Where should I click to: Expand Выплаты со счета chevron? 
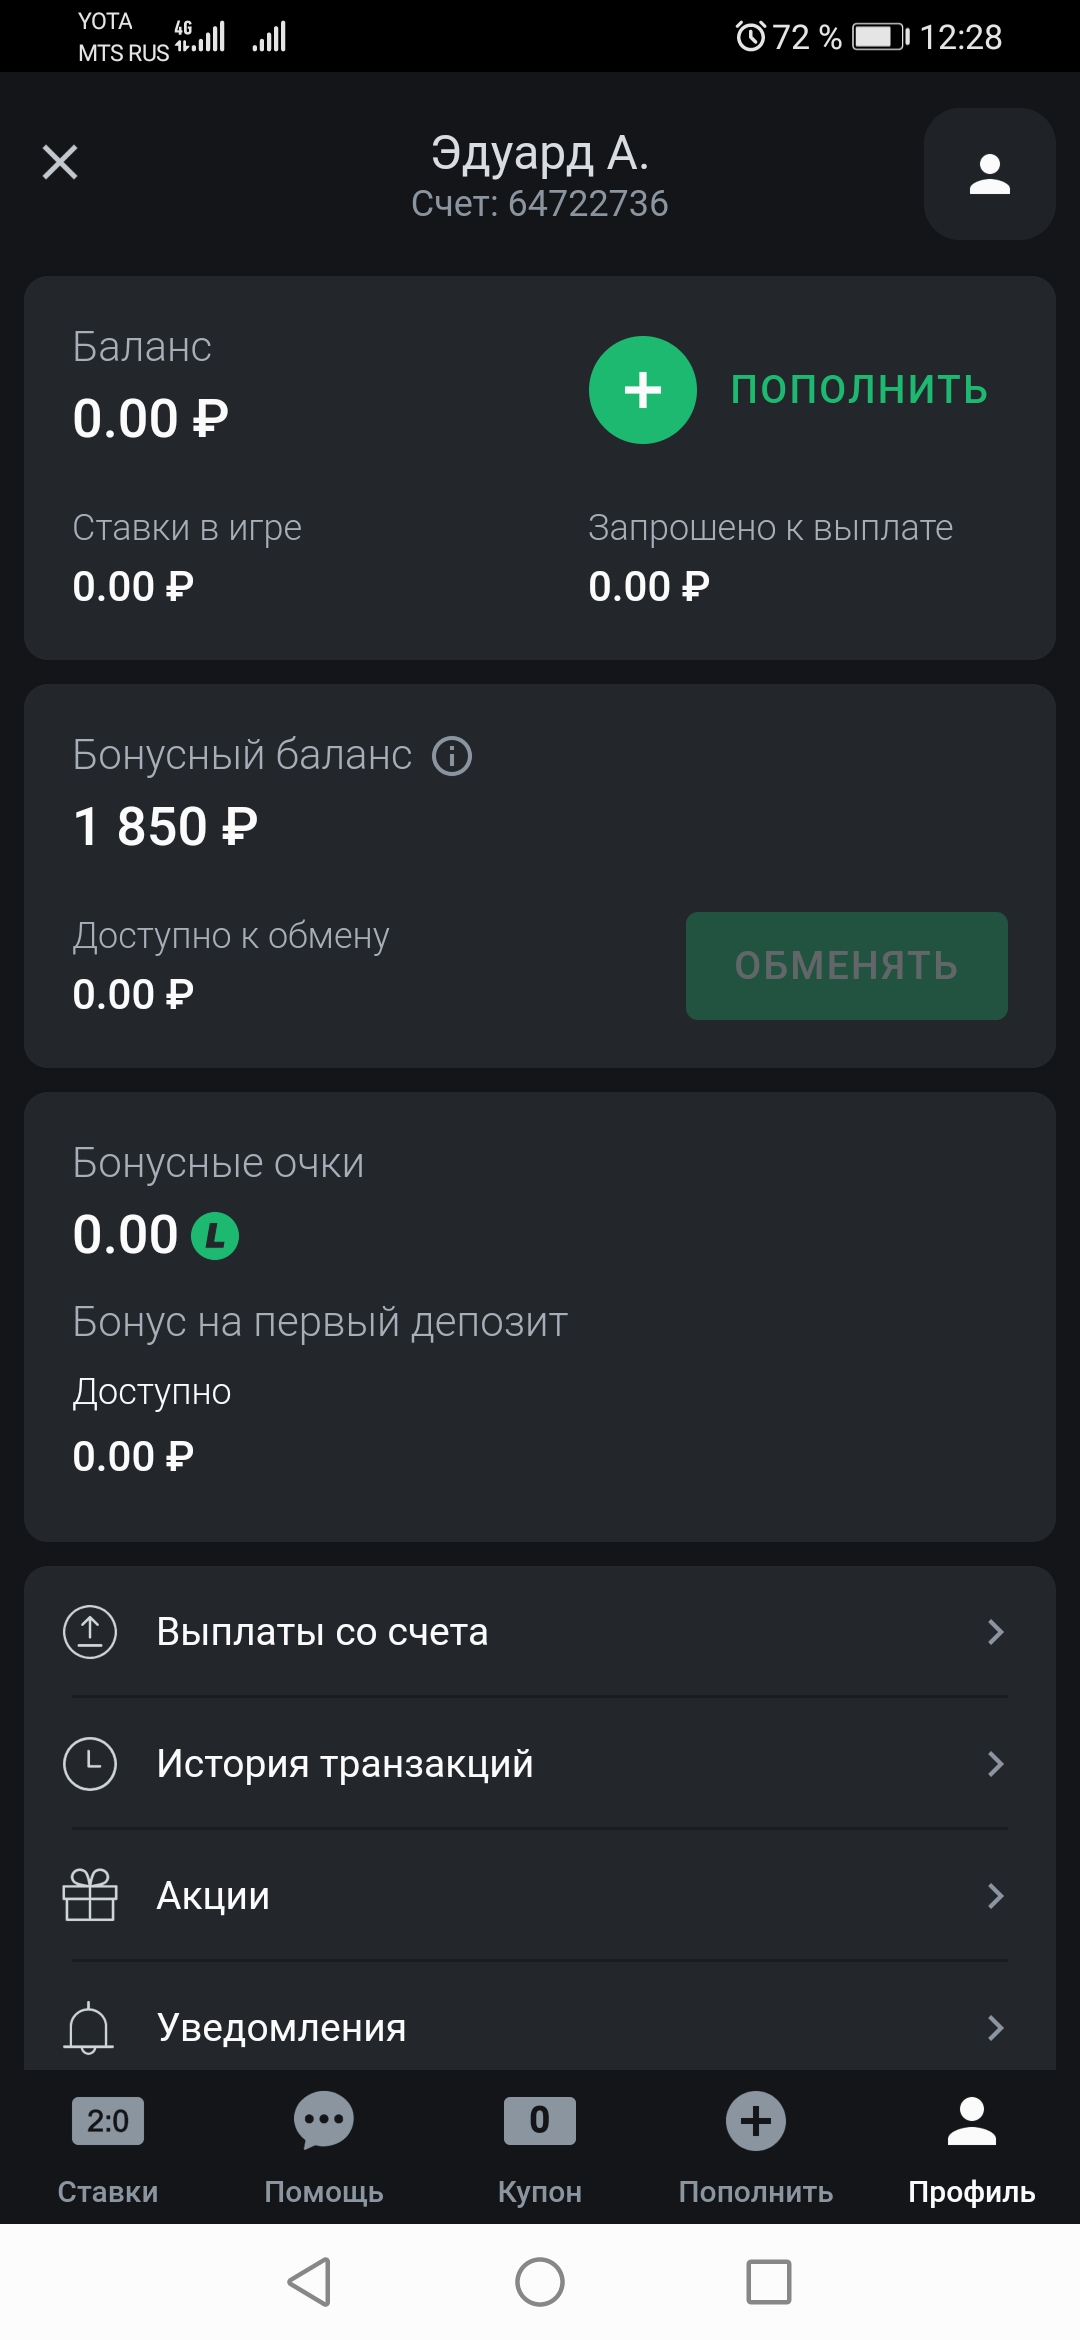[x=995, y=1632]
